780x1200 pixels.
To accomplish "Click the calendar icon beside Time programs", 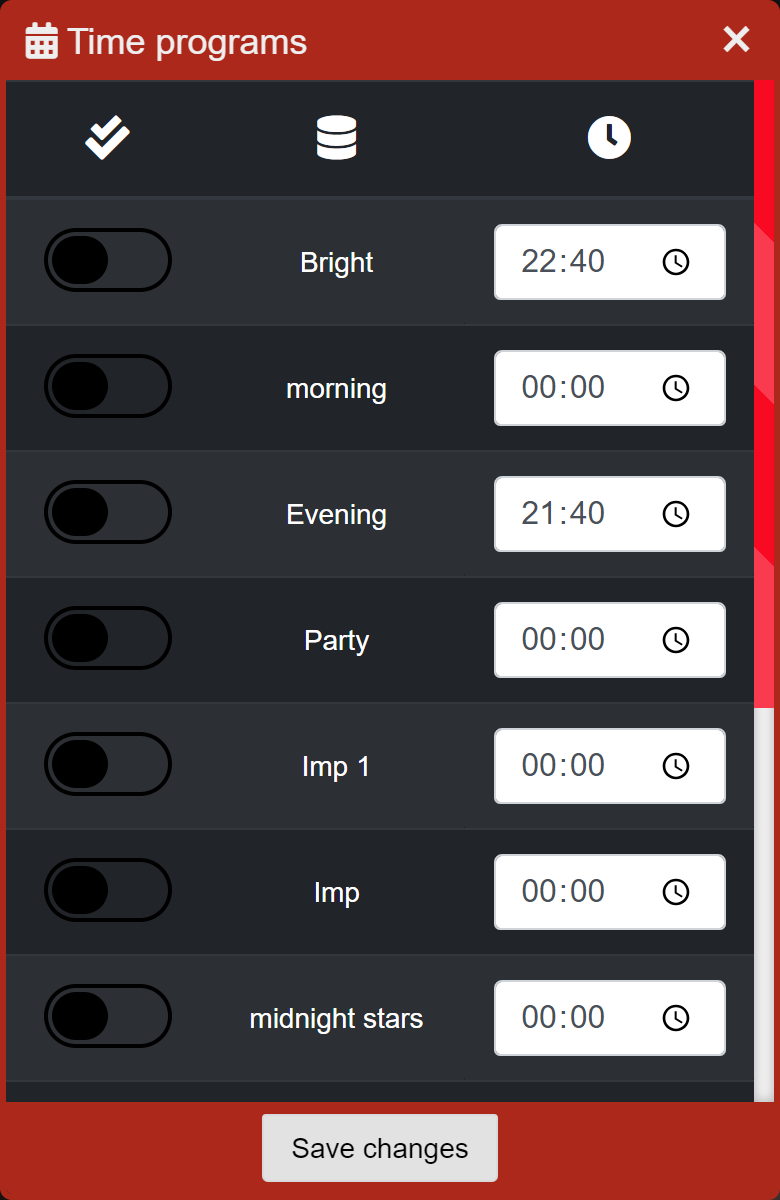I will pyautogui.click(x=41, y=42).
